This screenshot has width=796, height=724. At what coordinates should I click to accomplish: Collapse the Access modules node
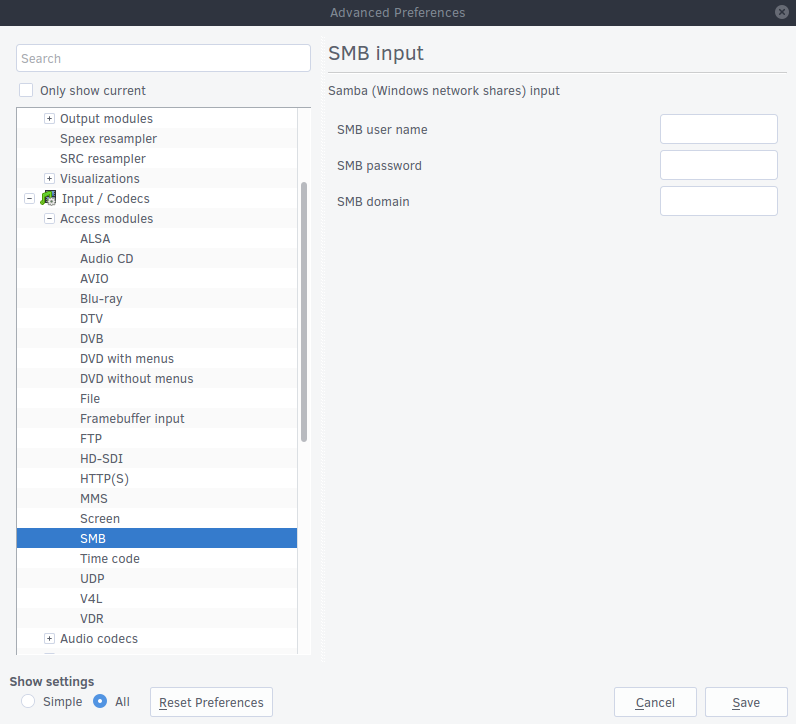coord(49,218)
